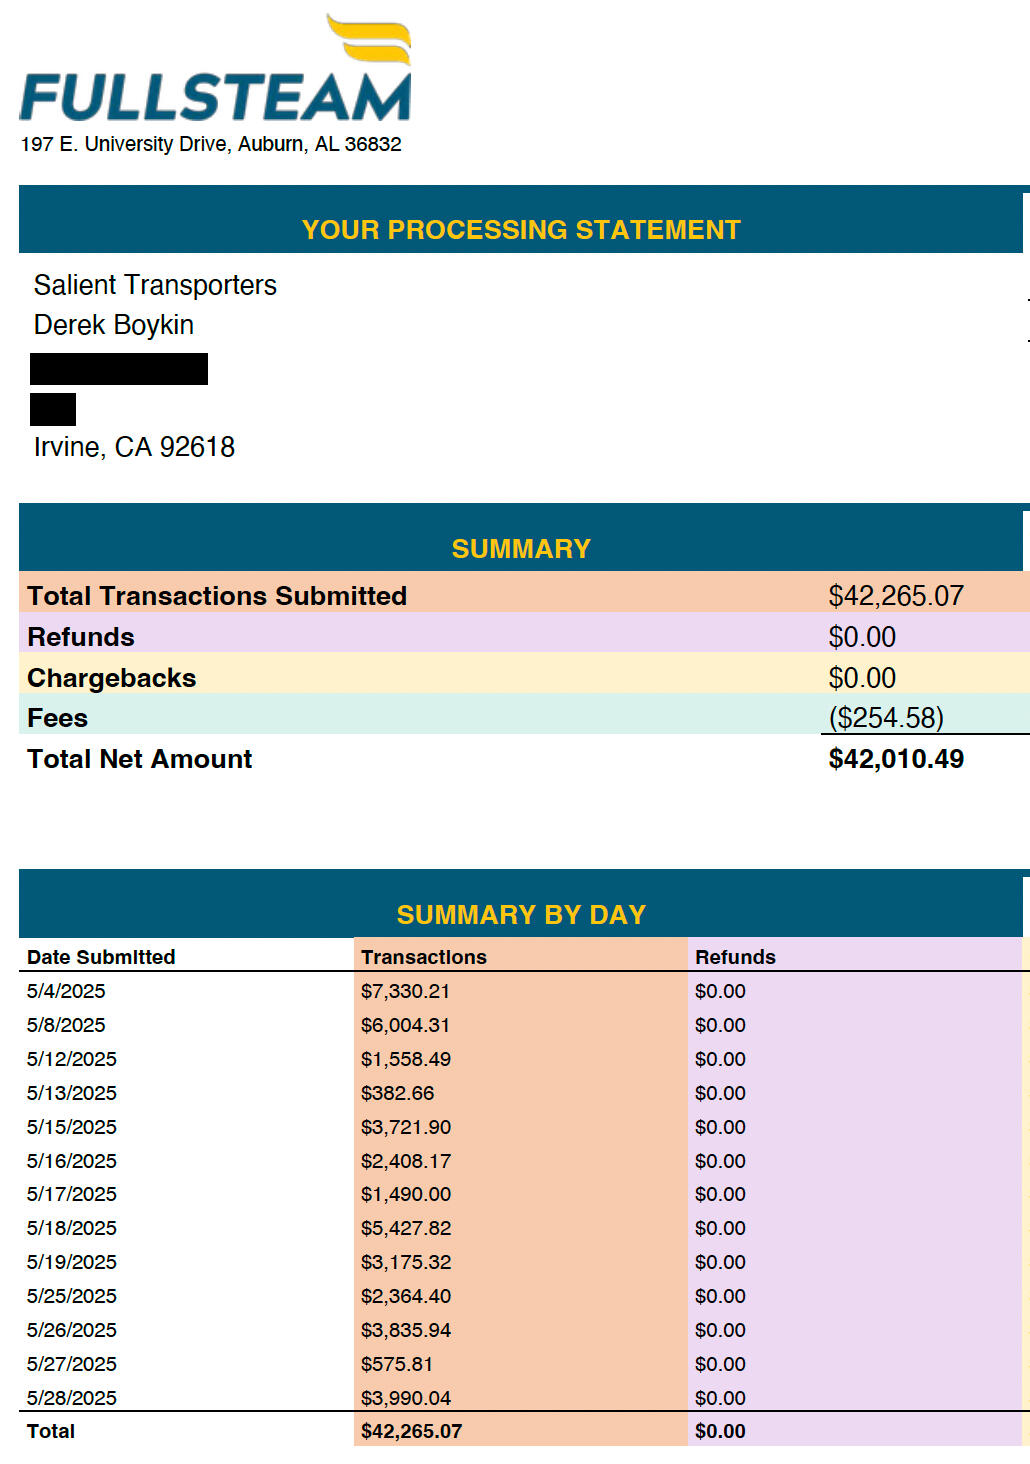Viewport: 1030px width, 1464px height.
Task: Click the $382.66 transaction amount
Action: tap(397, 1093)
